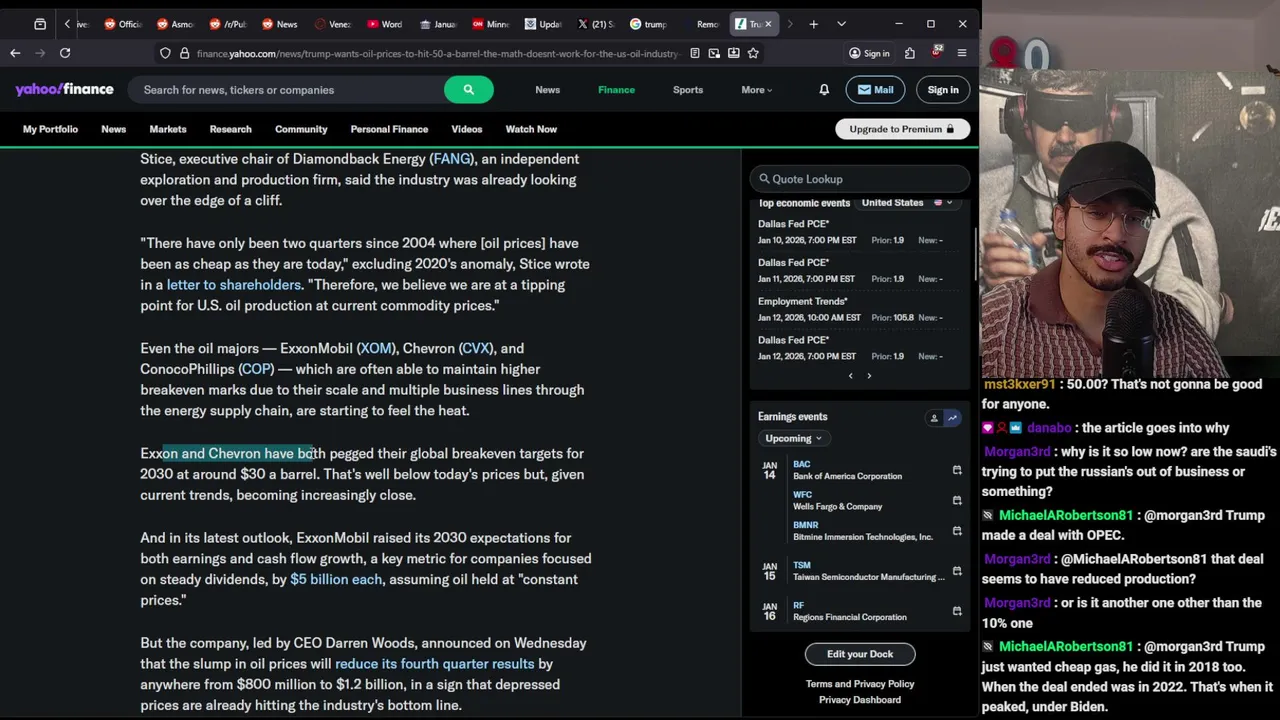The height and width of the screenshot is (720, 1280).
Task: Open the browser extensions puzzle icon
Action: (x=910, y=53)
